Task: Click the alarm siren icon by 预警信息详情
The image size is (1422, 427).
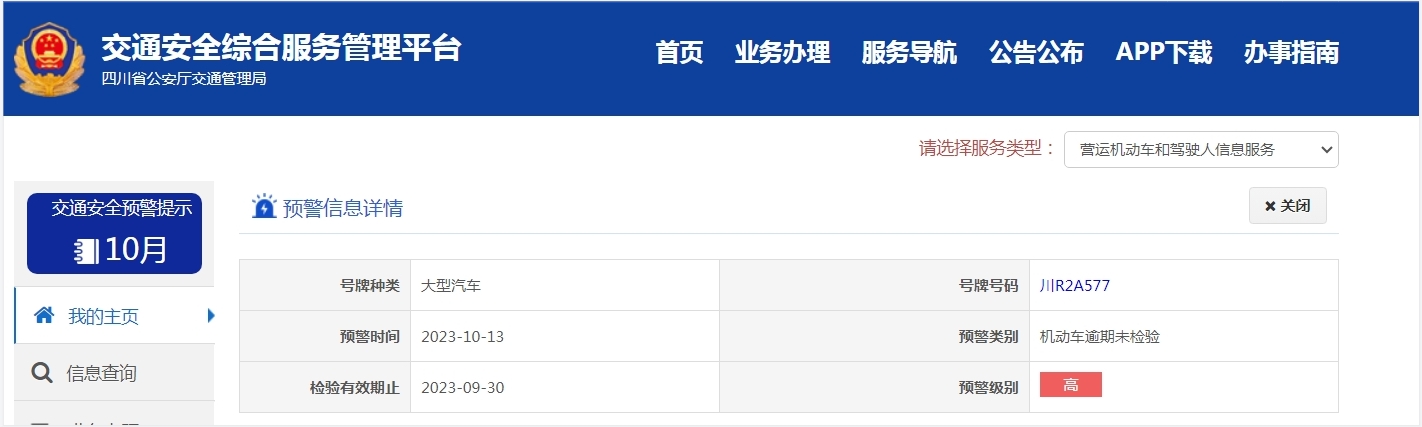Action: tap(264, 207)
